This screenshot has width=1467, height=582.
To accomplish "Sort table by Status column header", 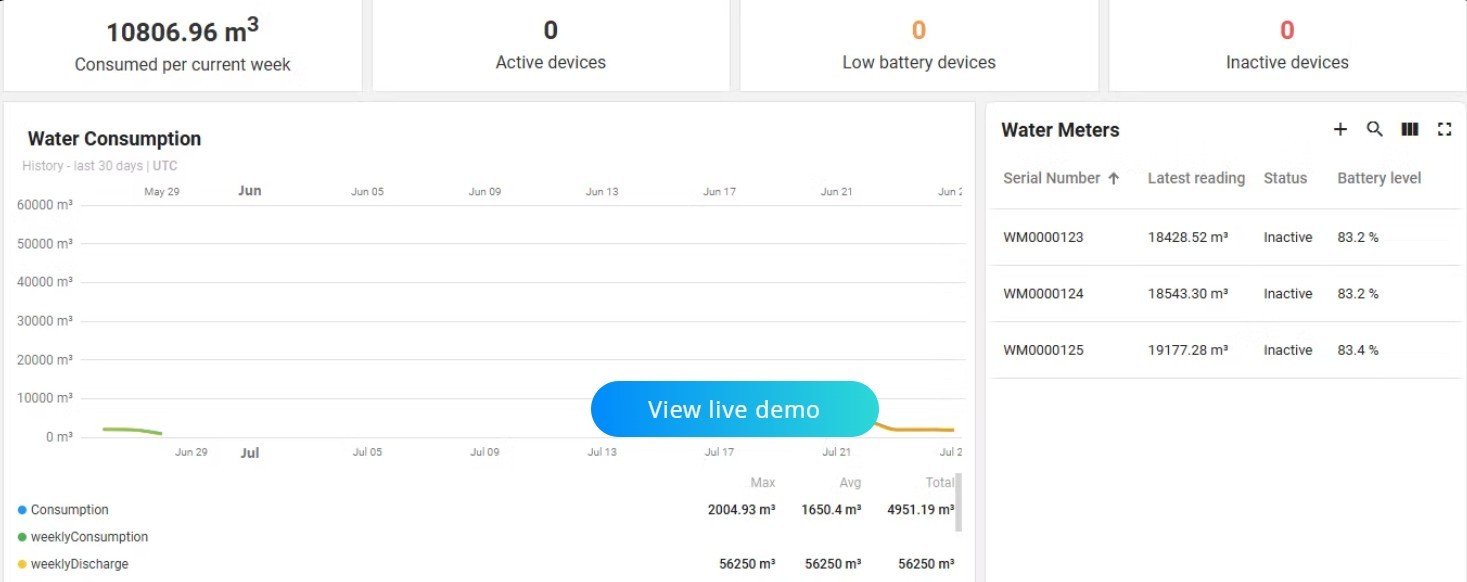I will point(1285,178).
